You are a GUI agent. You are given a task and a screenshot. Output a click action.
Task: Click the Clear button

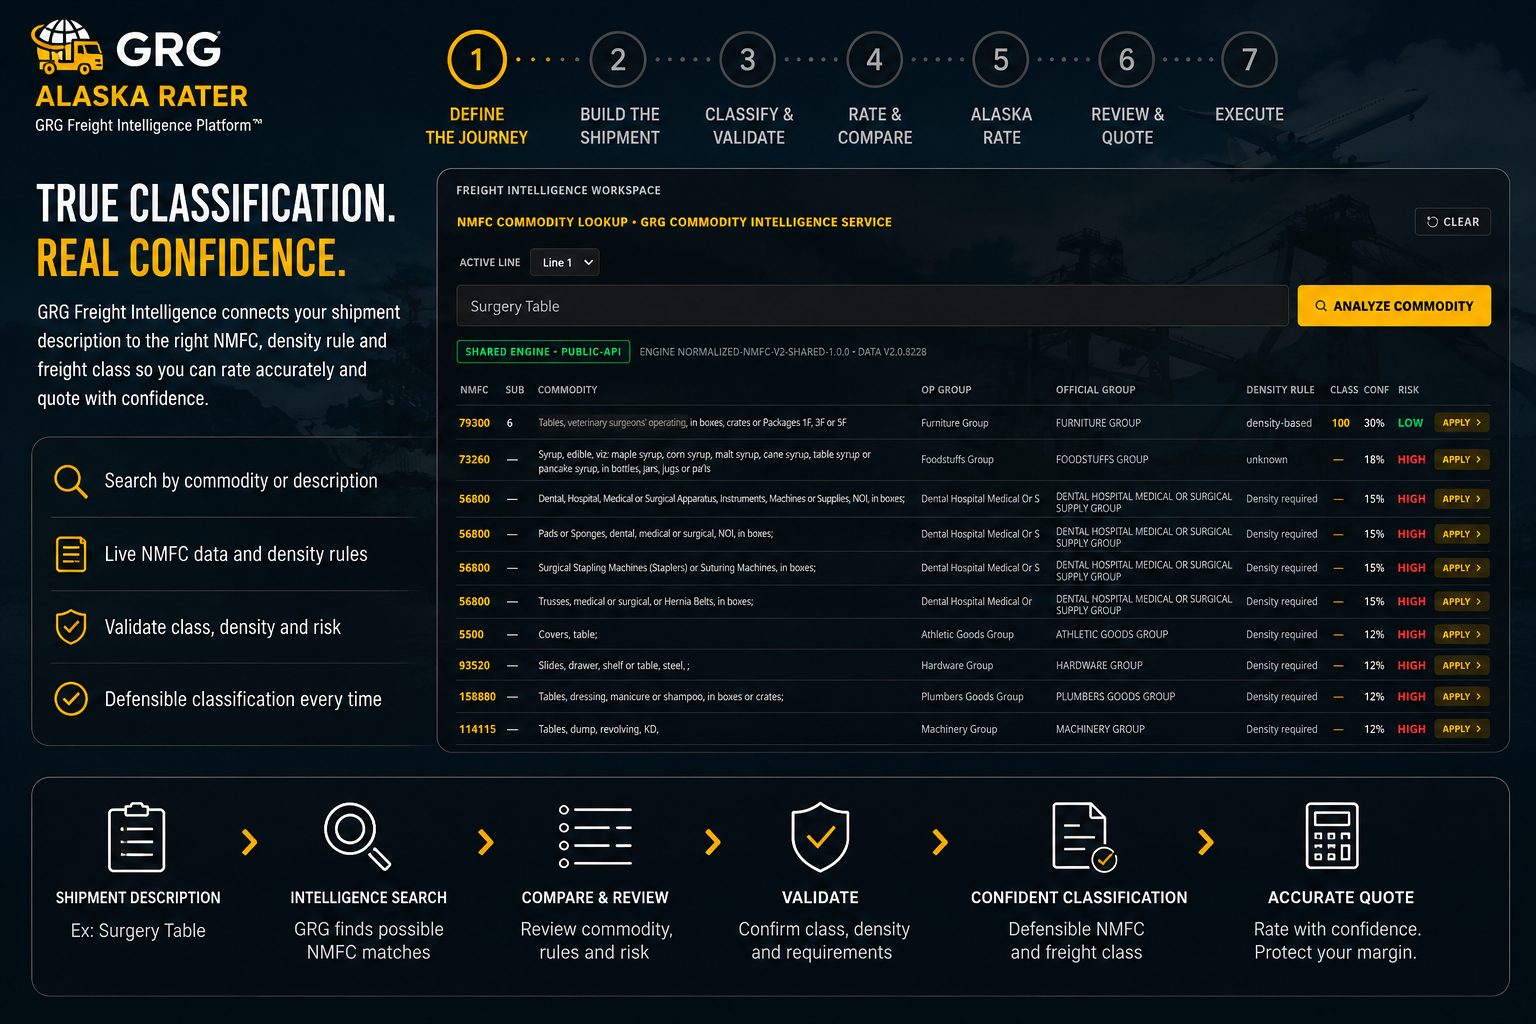coord(1452,222)
